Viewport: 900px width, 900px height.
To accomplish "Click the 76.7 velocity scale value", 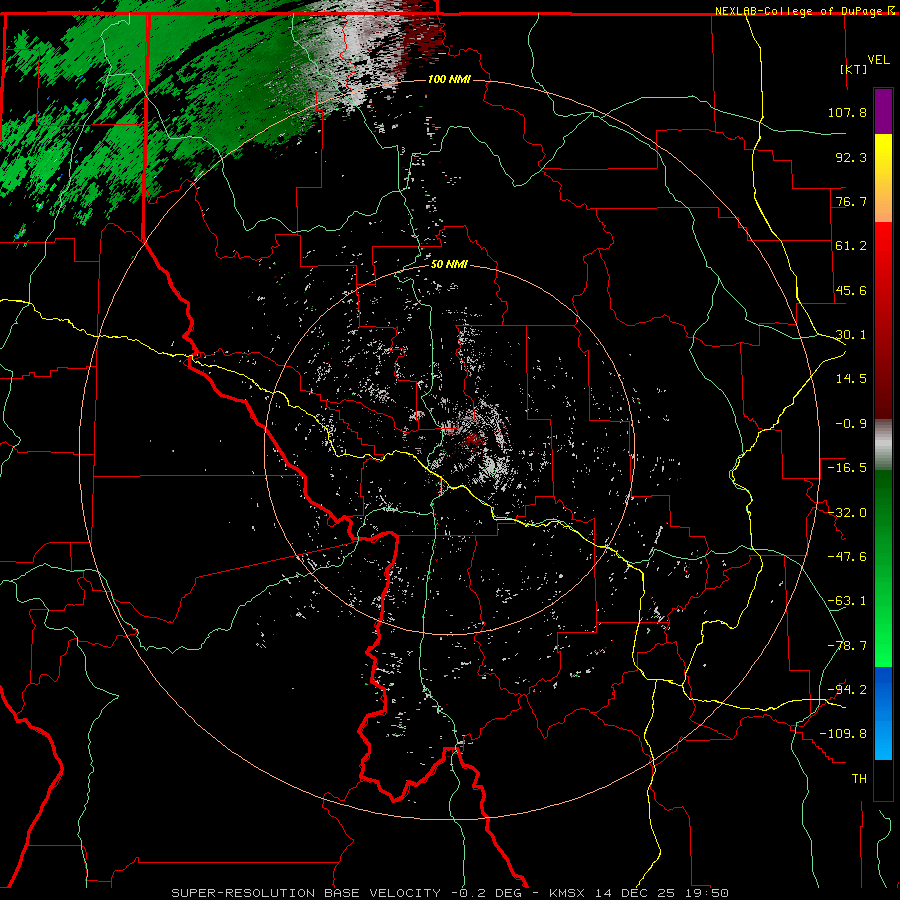I will point(851,201).
